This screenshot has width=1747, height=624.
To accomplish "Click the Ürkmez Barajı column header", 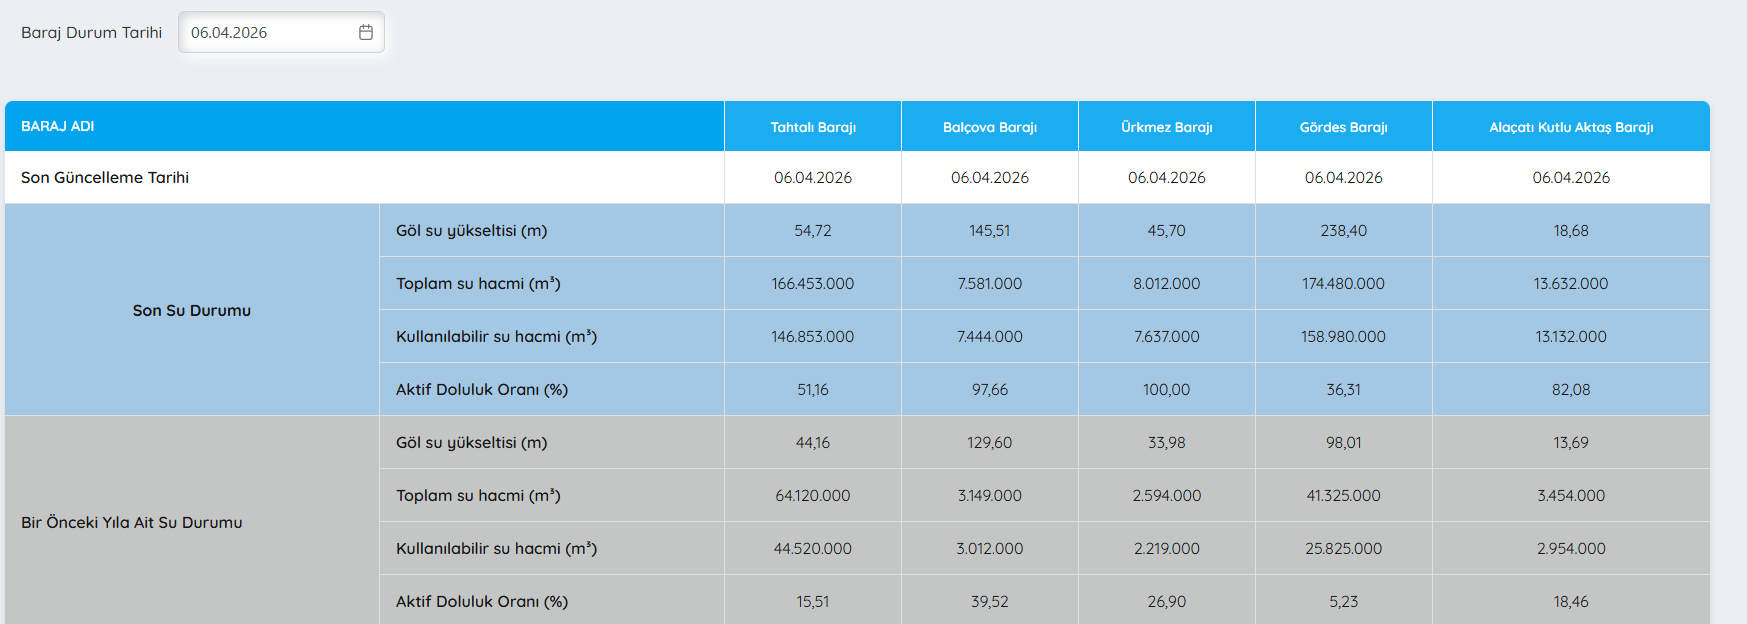I will 1166,127.
